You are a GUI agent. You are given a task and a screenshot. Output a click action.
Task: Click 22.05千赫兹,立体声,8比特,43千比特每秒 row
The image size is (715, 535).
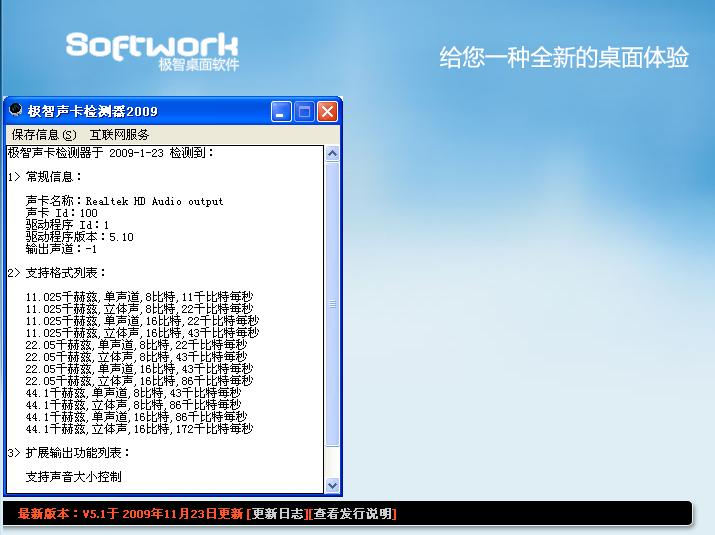(136, 357)
